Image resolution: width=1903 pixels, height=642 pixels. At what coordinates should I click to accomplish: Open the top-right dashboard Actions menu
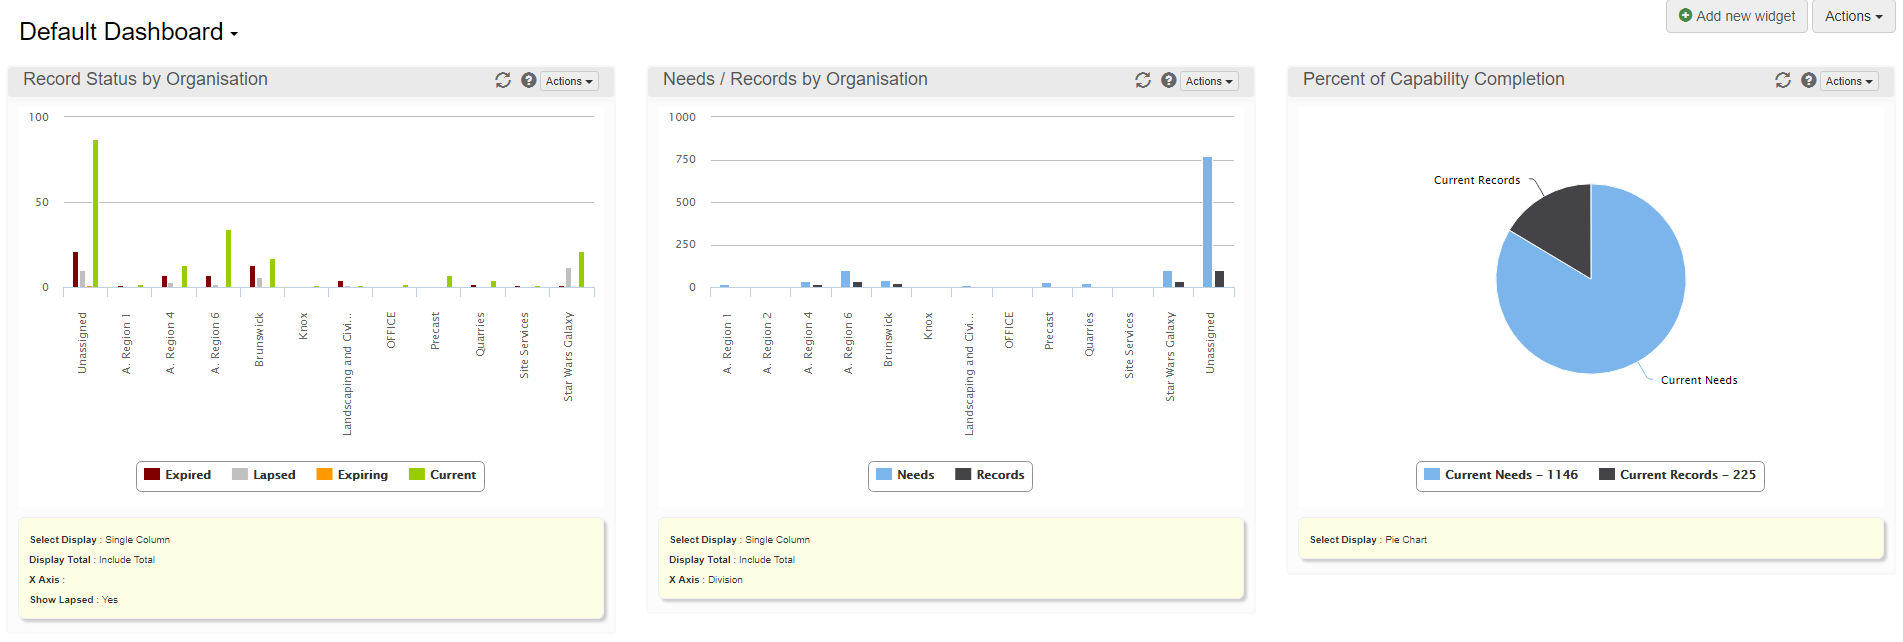click(x=1853, y=16)
